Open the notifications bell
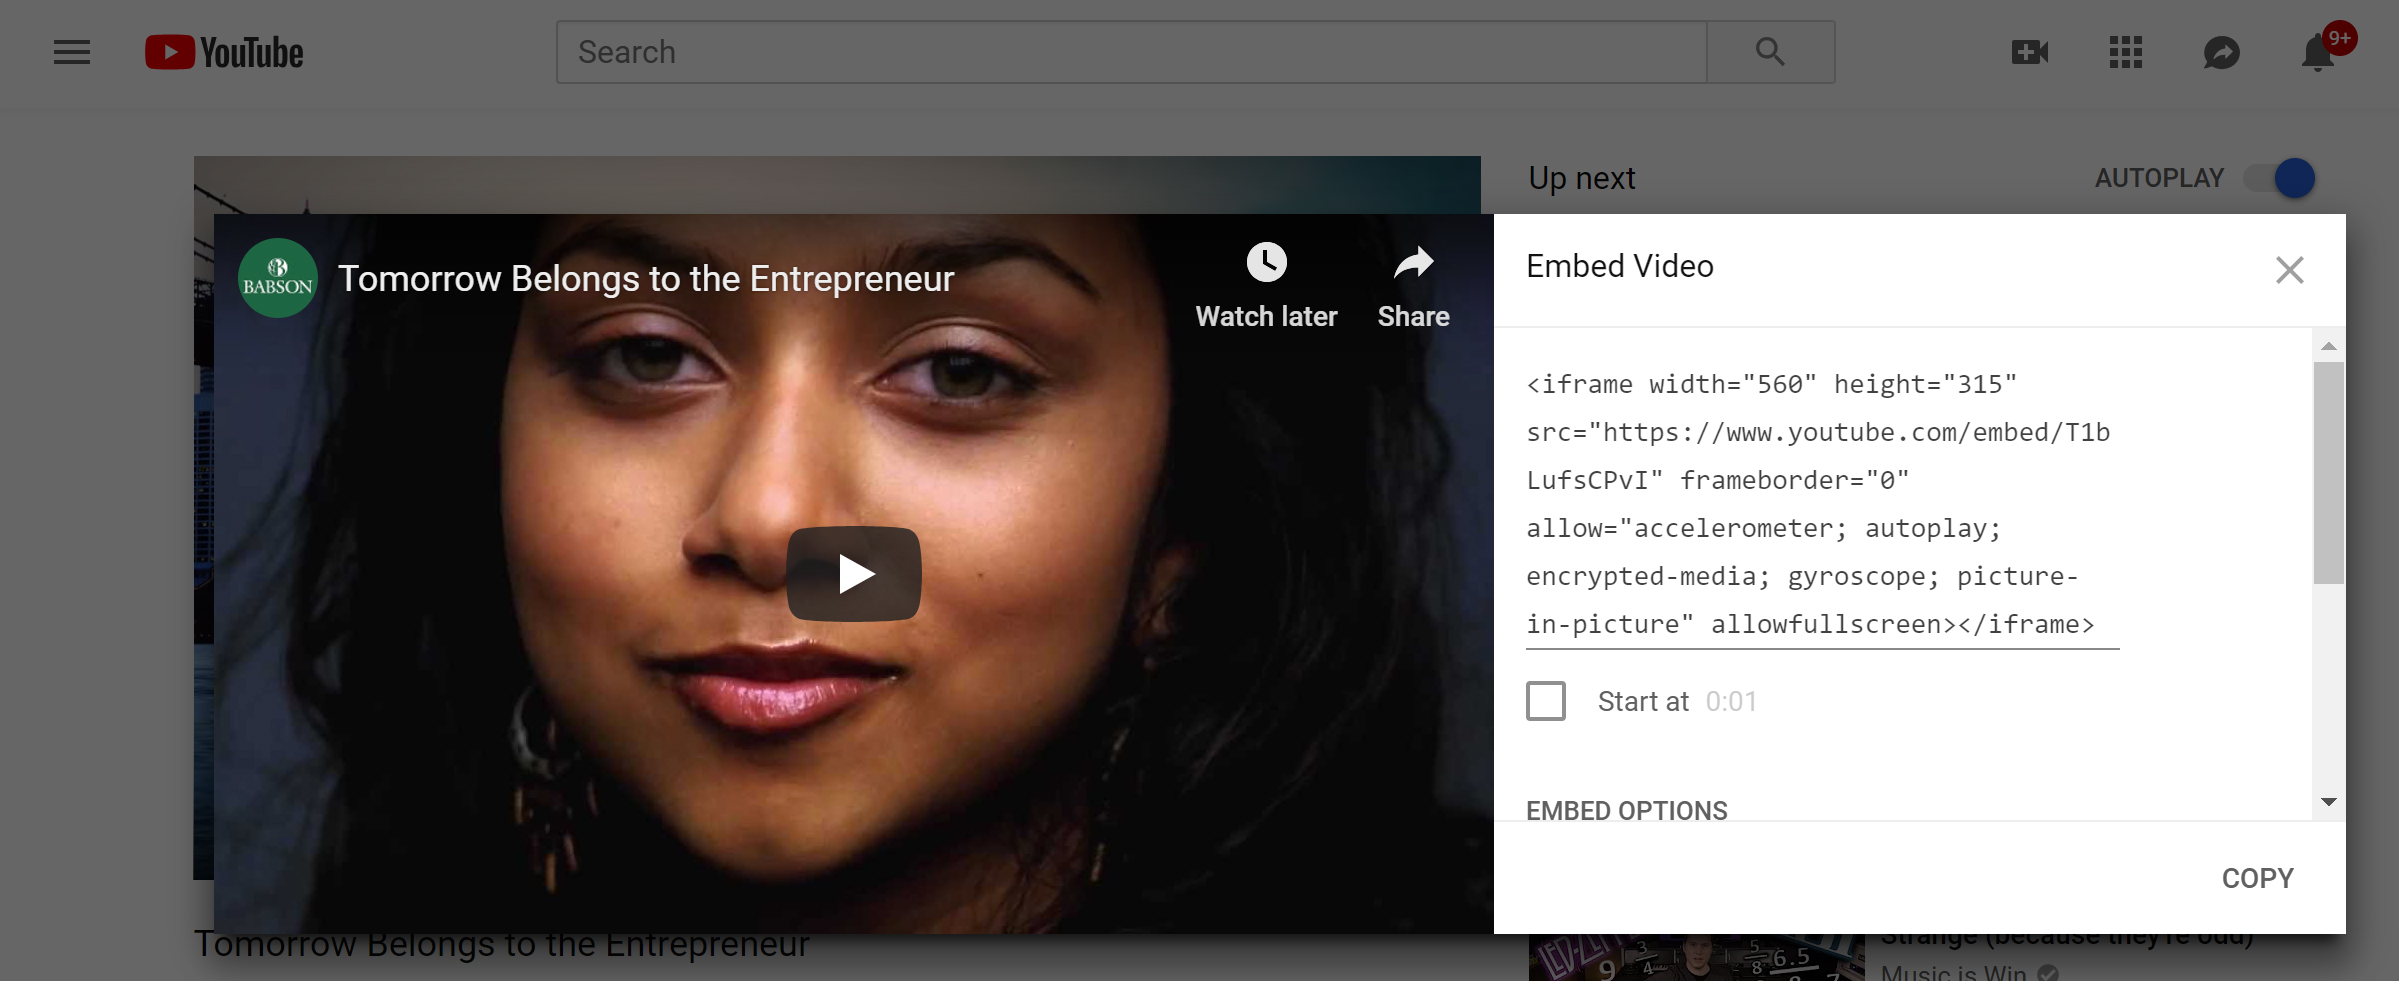The image size is (2399, 981). [x=2318, y=52]
